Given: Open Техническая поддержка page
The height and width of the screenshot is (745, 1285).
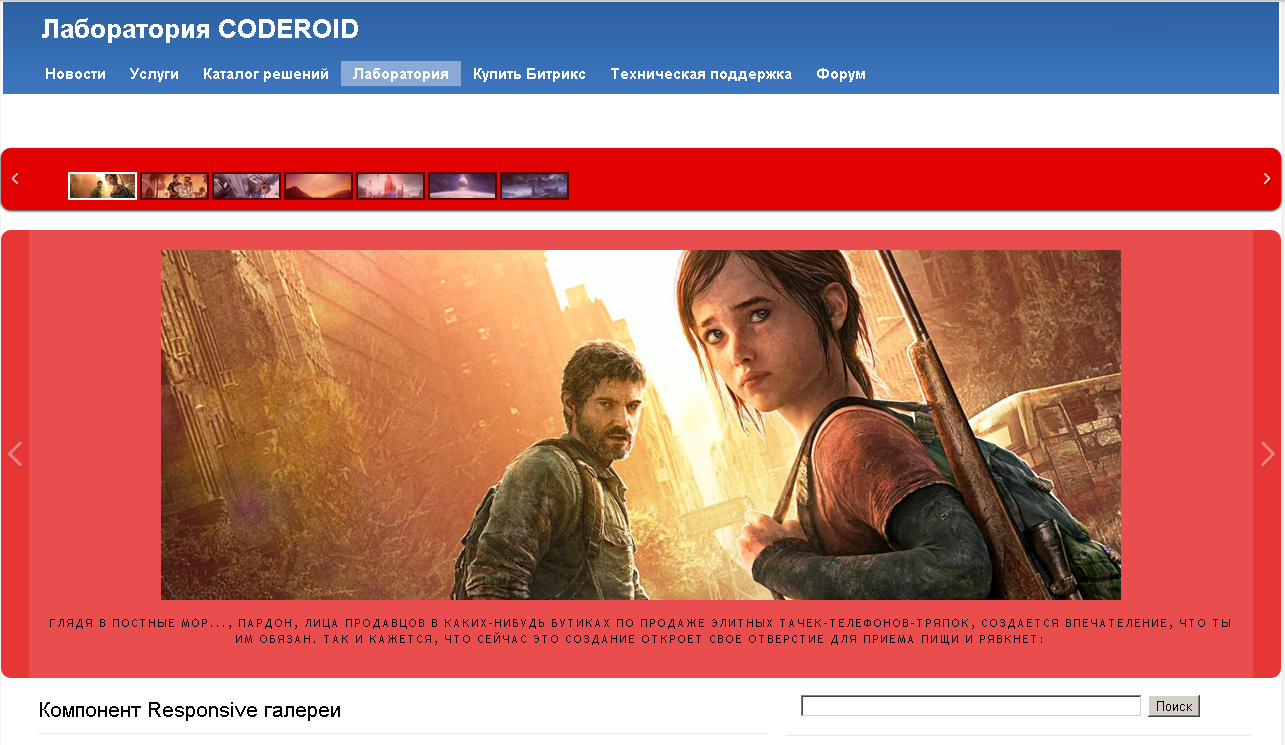Looking at the screenshot, I should (700, 74).
